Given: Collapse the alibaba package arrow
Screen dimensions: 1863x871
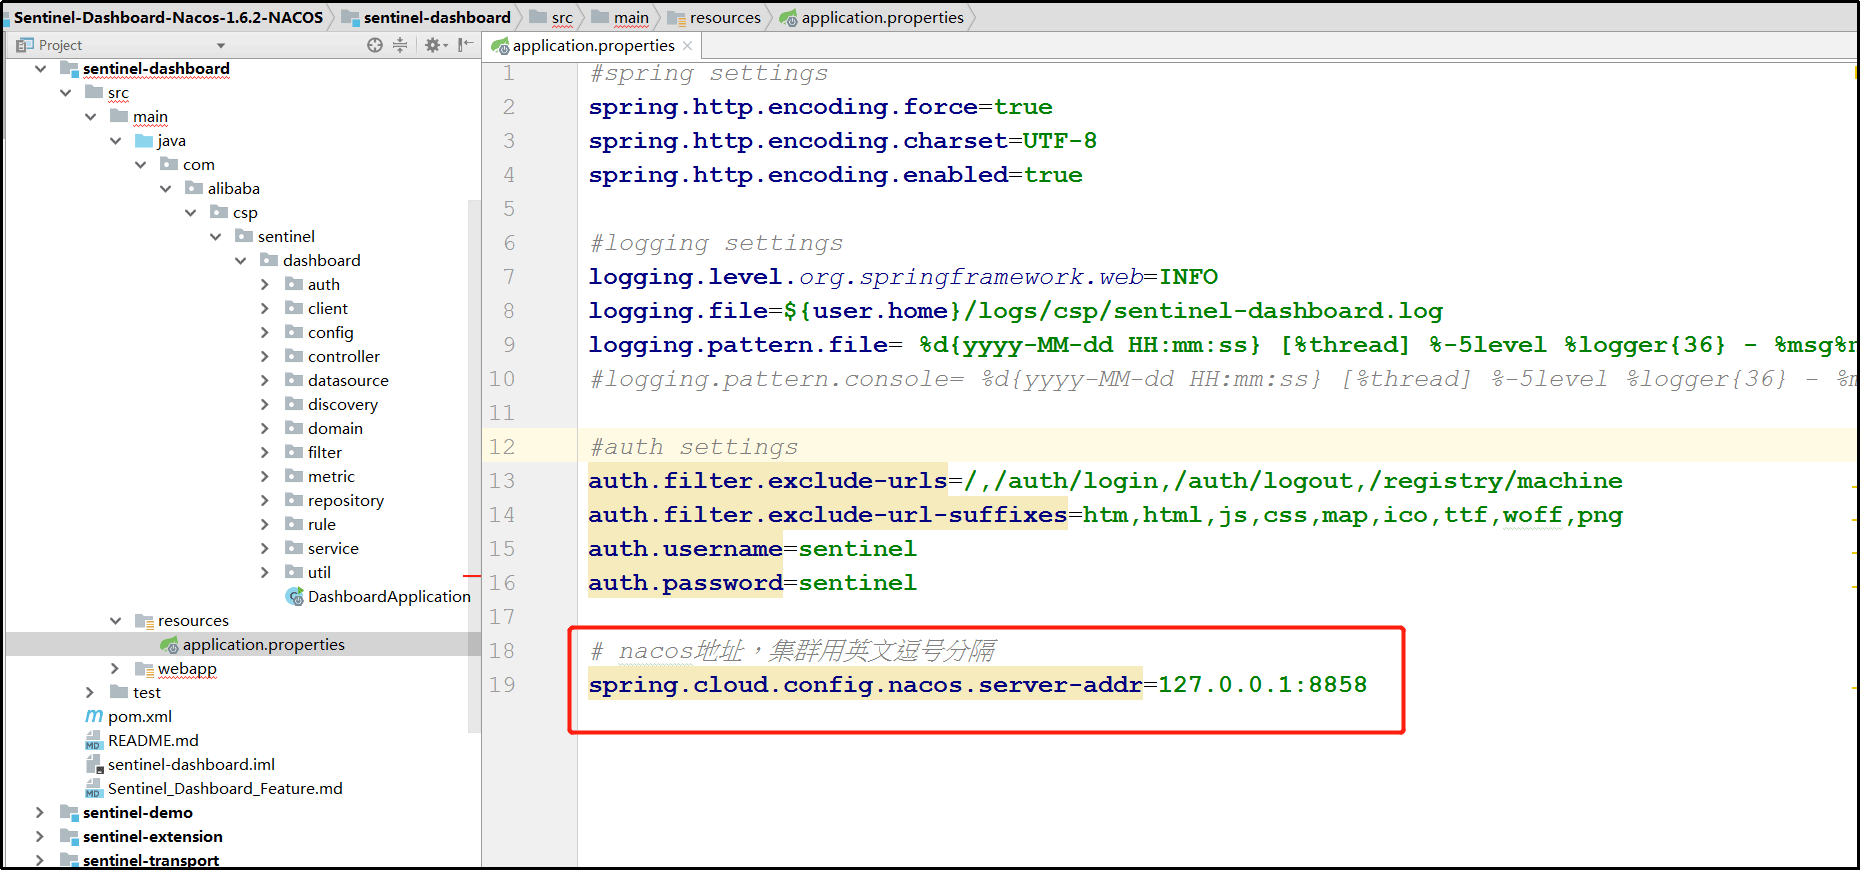Looking at the screenshot, I should pyautogui.click(x=165, y=189).
